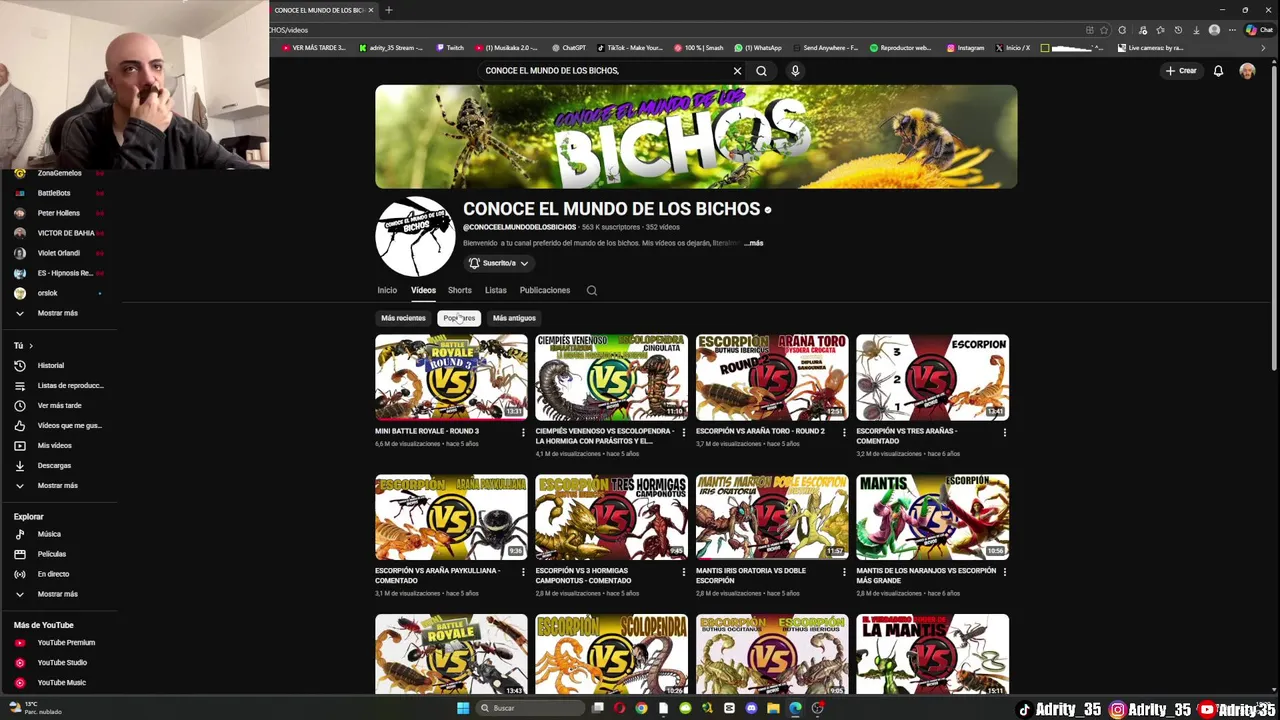Screen dimensions: 1280x720
Task: Open Ver más tarde in sidebar
Action: click(59, 405)
